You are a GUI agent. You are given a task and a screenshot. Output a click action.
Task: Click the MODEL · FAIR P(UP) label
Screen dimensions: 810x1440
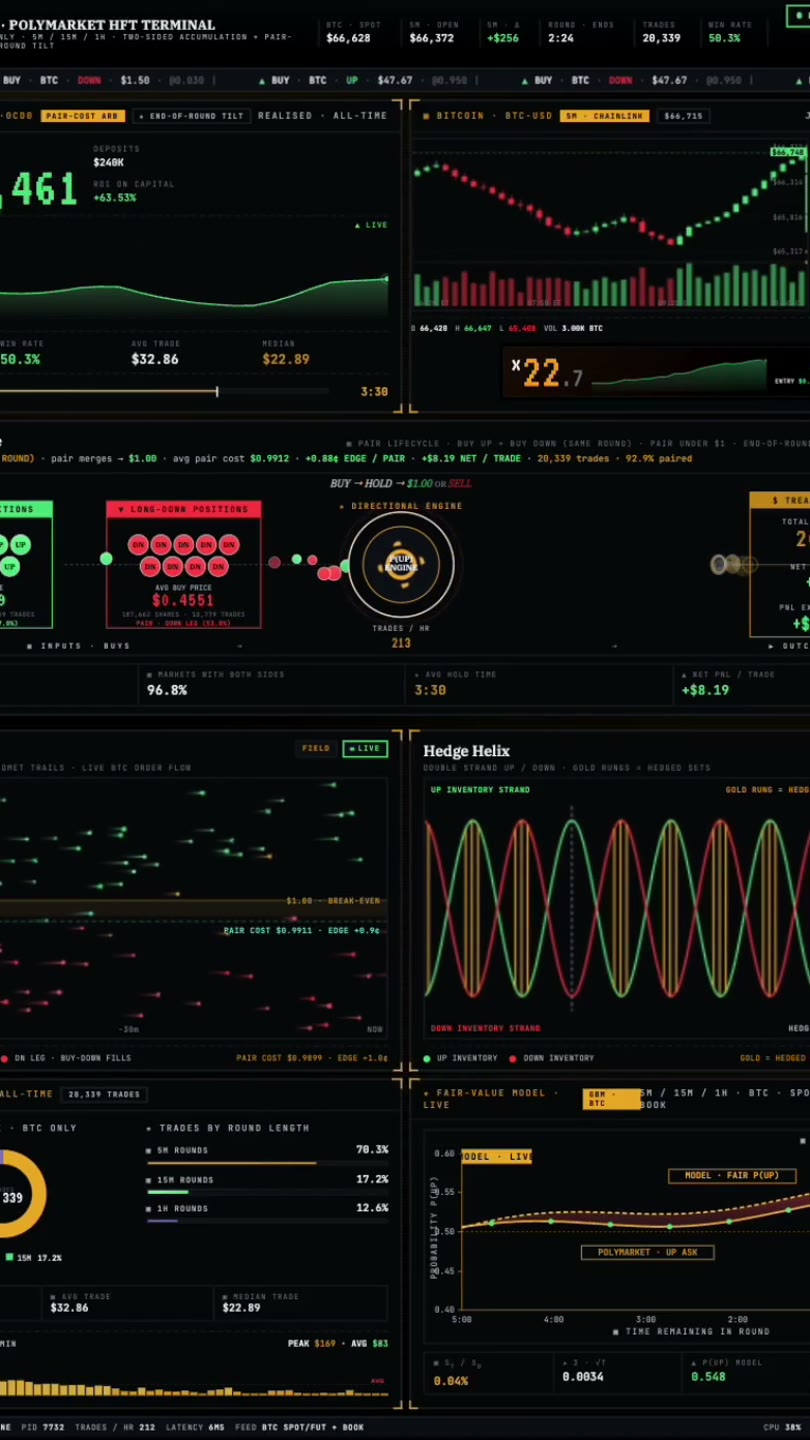tap(732, 1175)
